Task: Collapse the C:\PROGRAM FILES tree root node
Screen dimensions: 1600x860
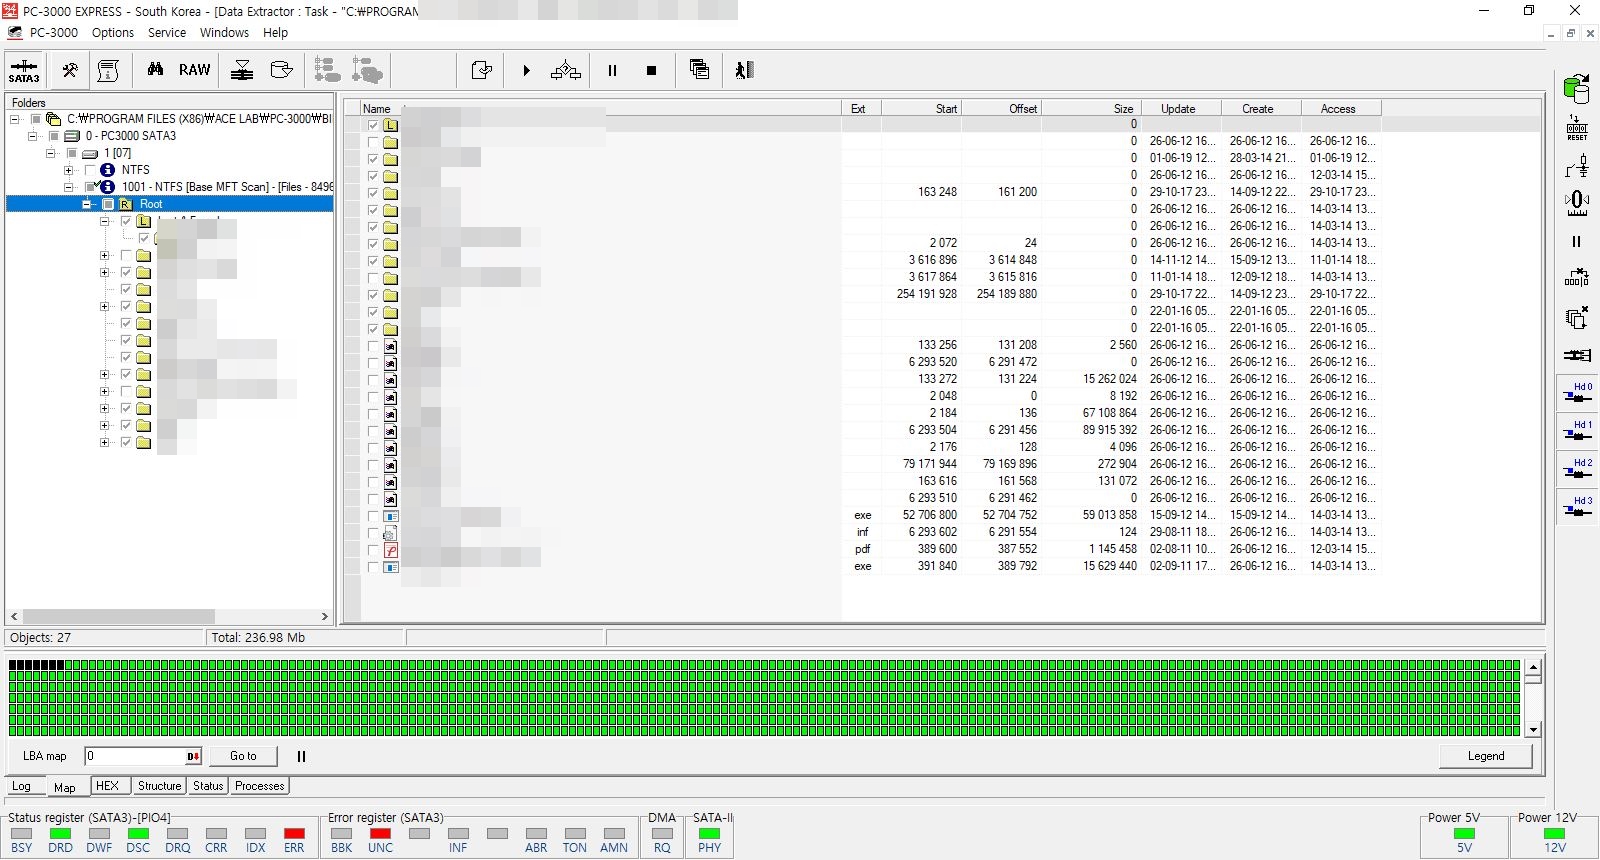Action: 15,119
